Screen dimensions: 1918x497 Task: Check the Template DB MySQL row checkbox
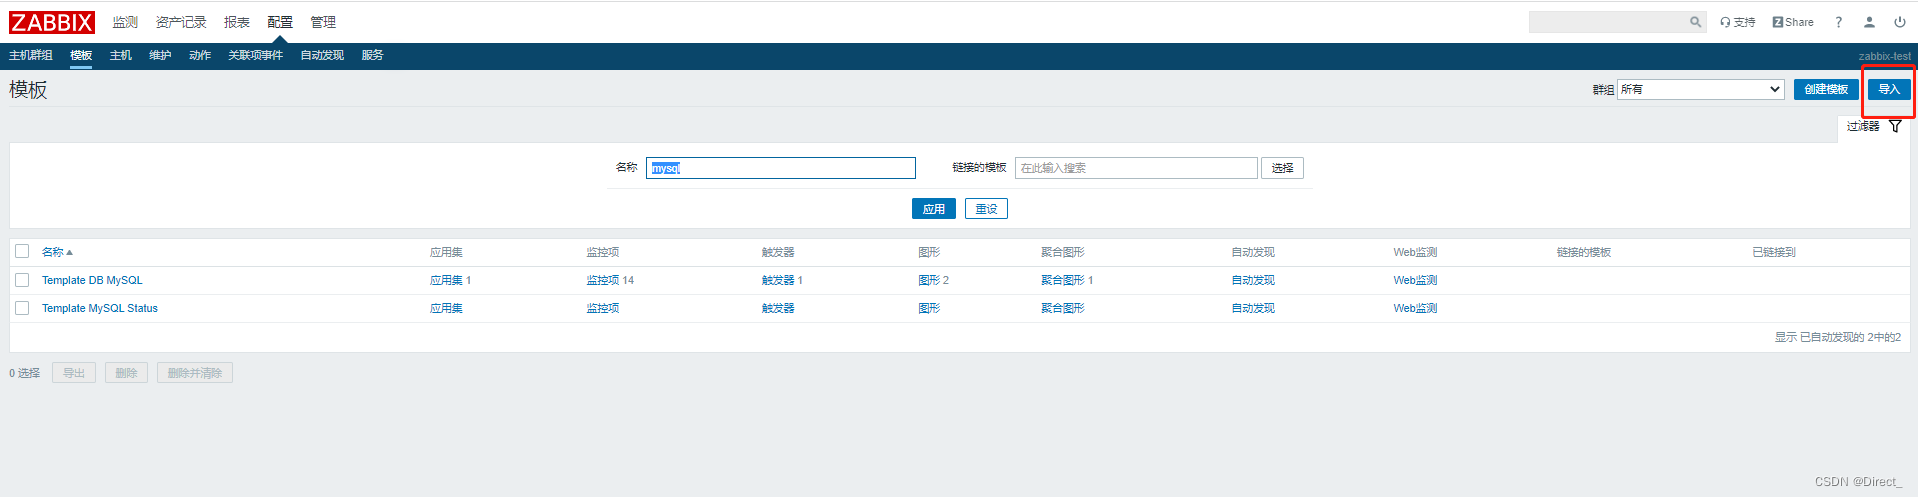[22, 280]
